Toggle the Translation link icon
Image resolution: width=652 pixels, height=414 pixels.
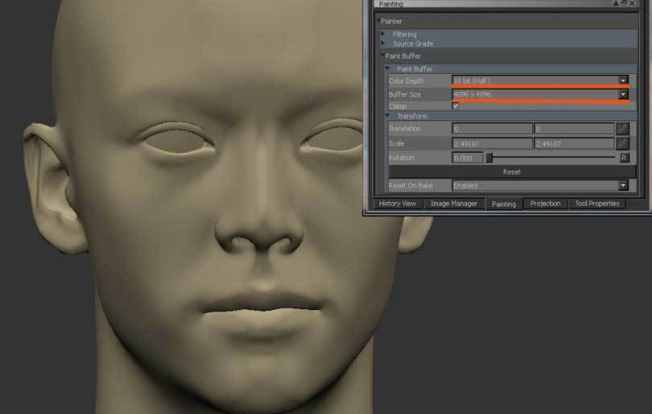622,128
